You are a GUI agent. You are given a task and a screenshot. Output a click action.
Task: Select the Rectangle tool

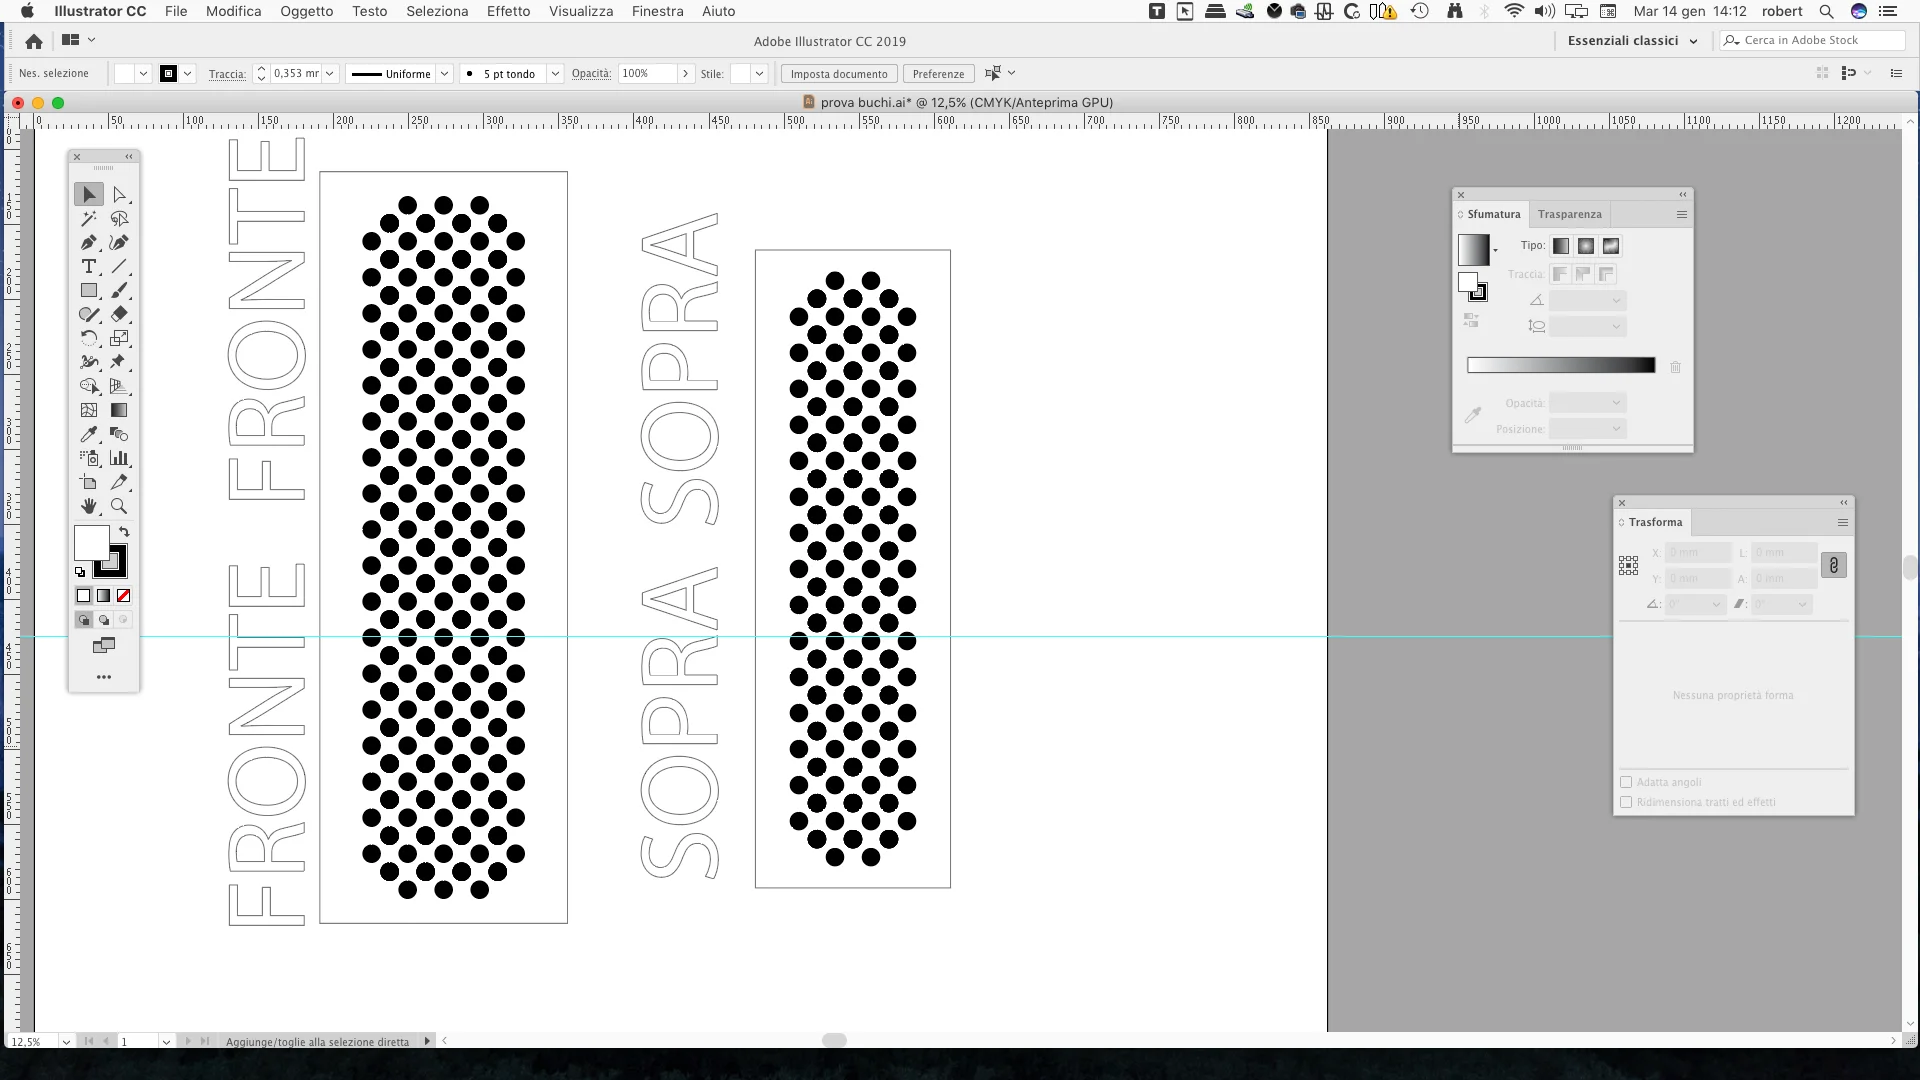tap(89, 290)
